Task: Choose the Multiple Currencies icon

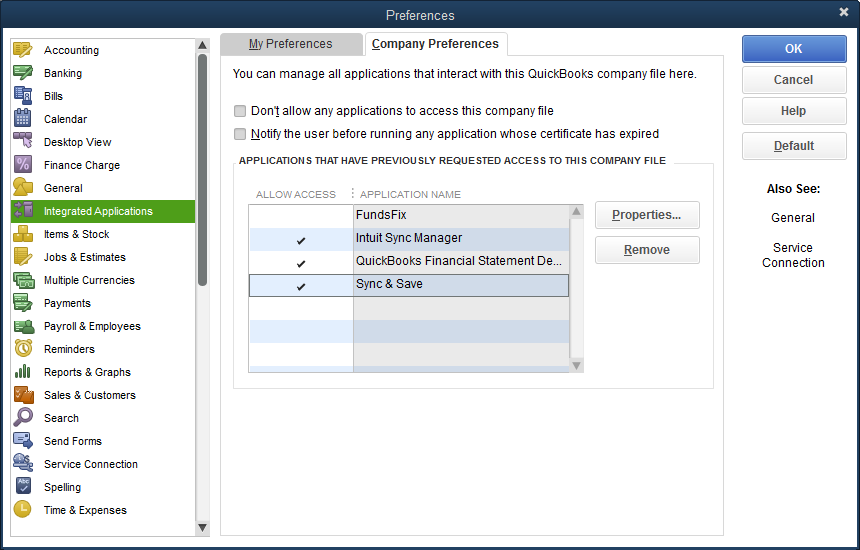Action: 23,280
